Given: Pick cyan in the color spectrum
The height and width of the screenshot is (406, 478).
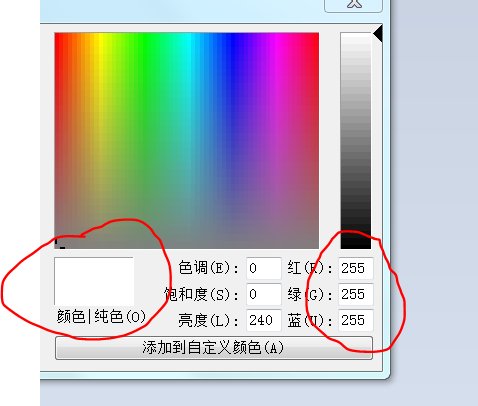Looking at the screenshot, I should (x=187, y=37).
